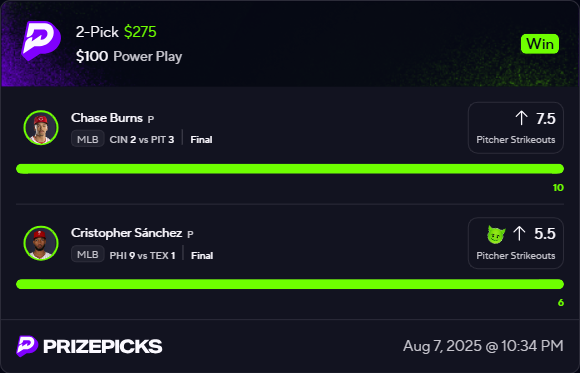Open Chase Burns player headshot

[41, 128]
